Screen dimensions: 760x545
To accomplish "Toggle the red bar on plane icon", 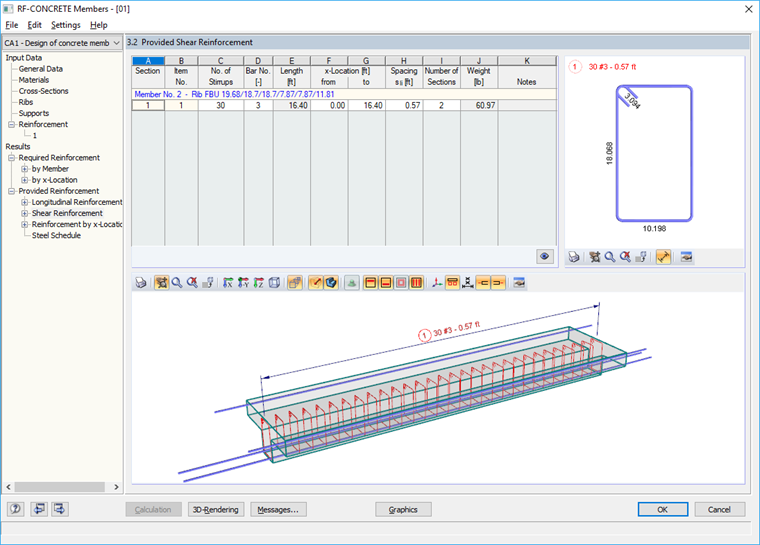I will (316, 283).
